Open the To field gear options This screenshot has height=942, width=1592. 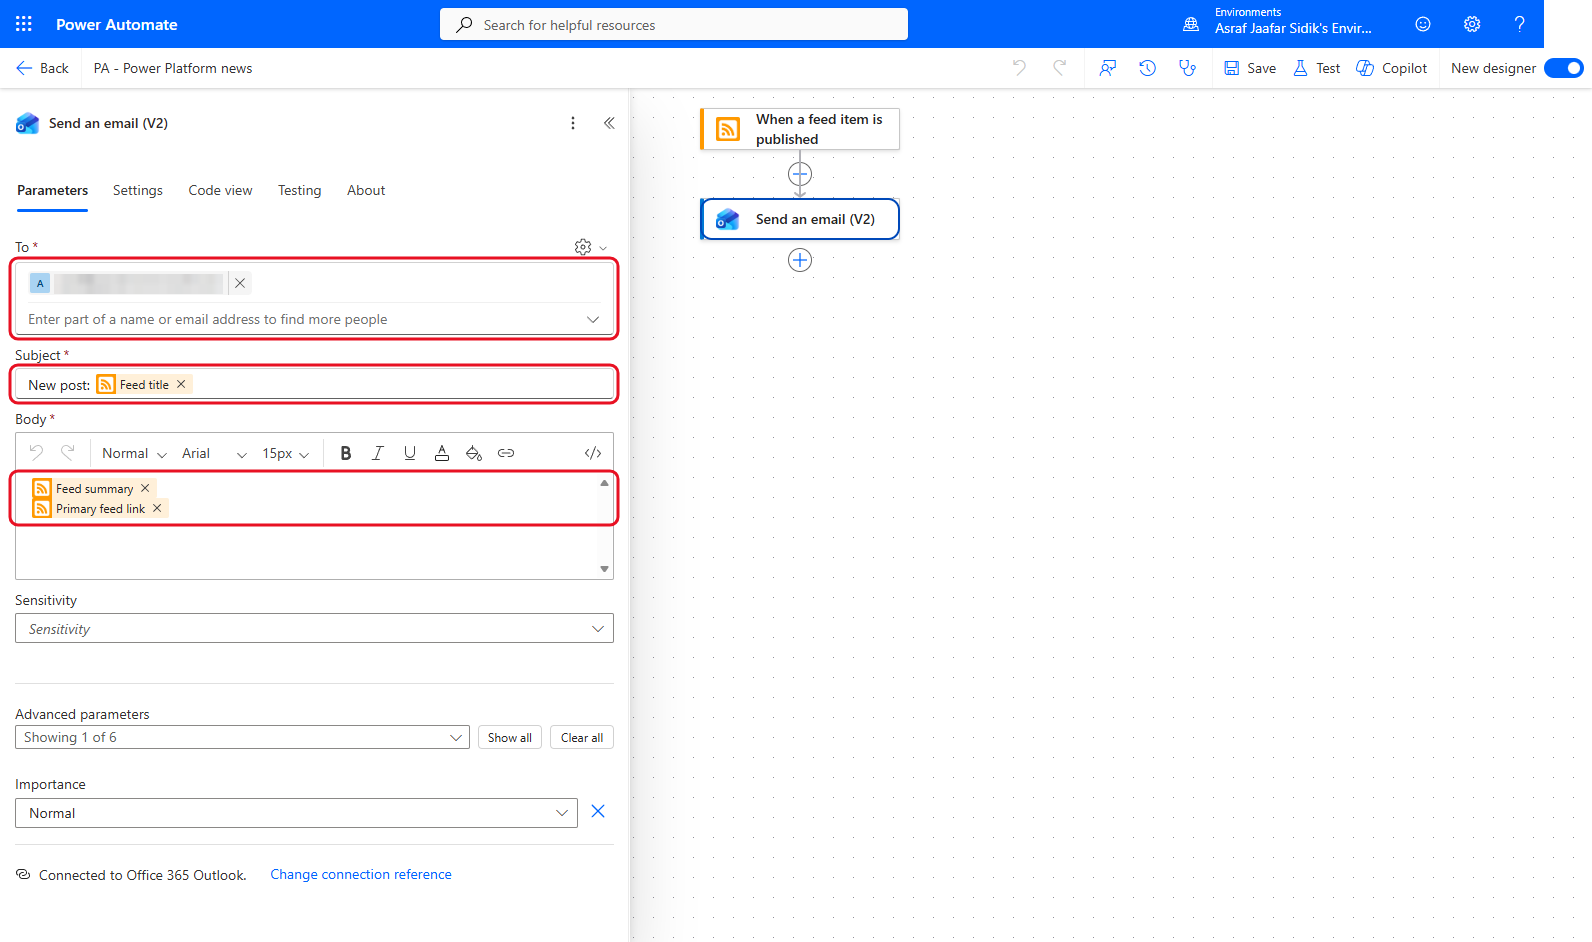click(590, 247)
